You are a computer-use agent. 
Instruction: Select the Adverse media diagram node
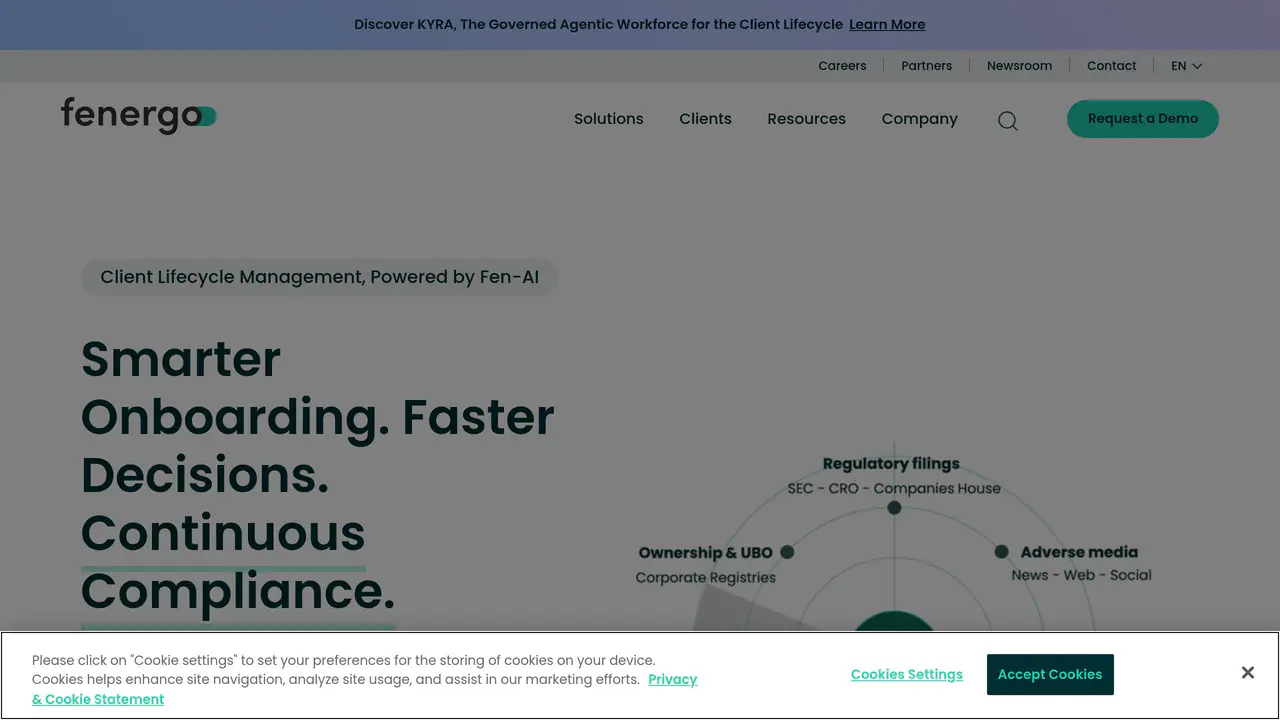(x=1001, y=552)
